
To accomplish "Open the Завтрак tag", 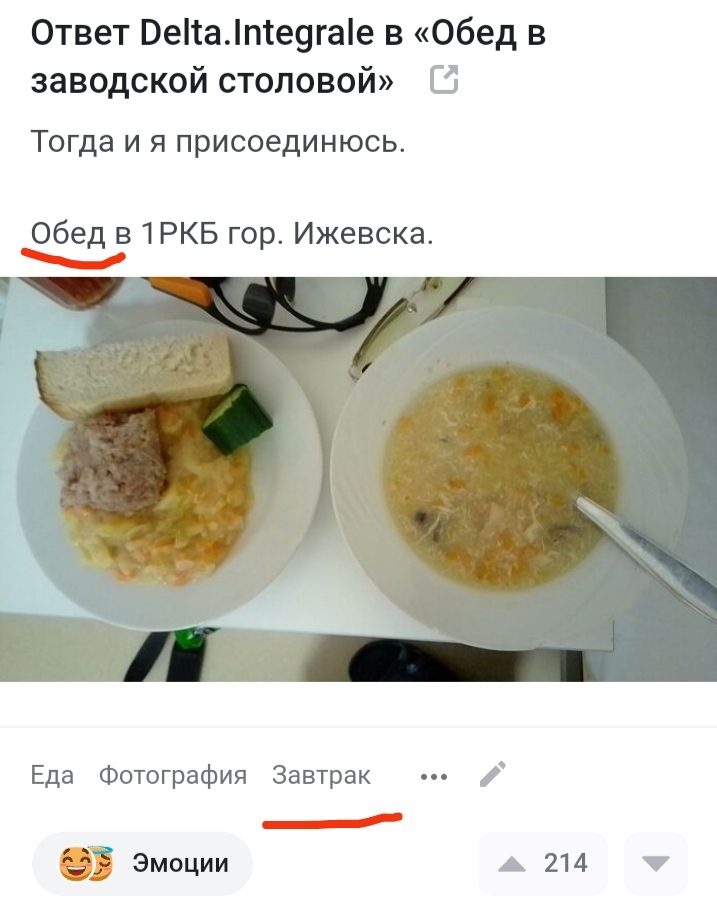I will coord(321,775).
